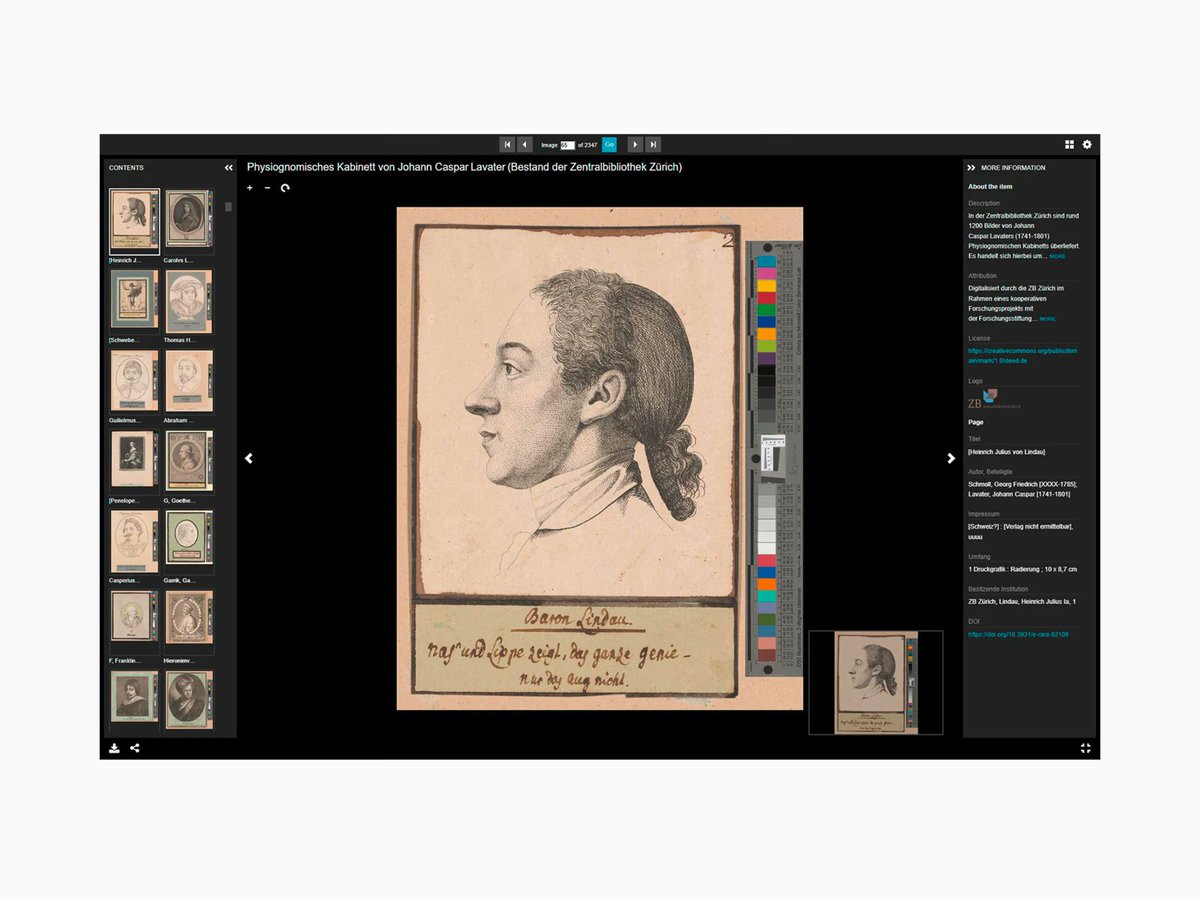Open the DOI link

click(x=1018, y=634)
